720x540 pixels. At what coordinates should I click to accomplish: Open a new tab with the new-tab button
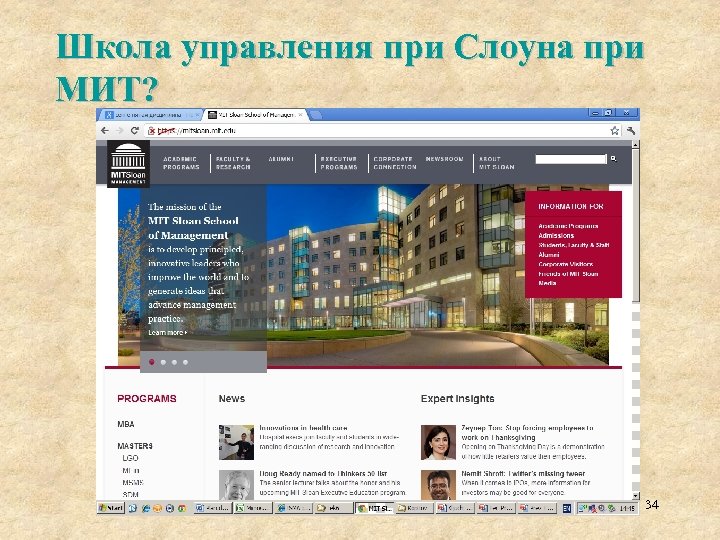pos(316,115)
